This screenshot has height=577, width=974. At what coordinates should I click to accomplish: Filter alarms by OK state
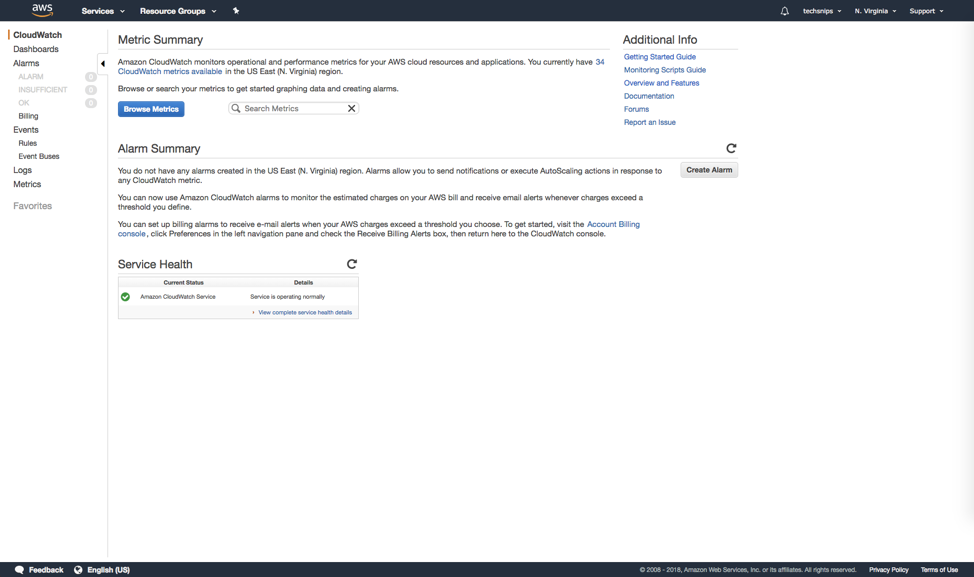[x=24, y=102]
